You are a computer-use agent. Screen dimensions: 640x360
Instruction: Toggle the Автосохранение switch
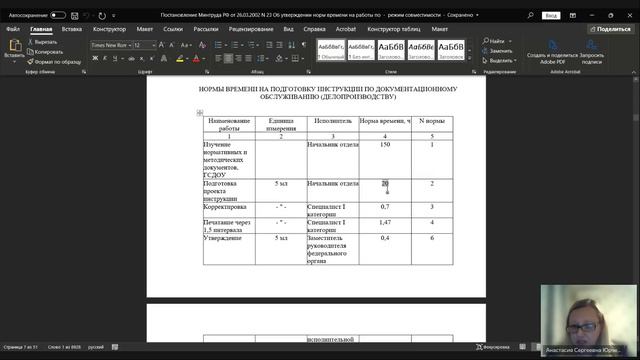tap(58, 16)
